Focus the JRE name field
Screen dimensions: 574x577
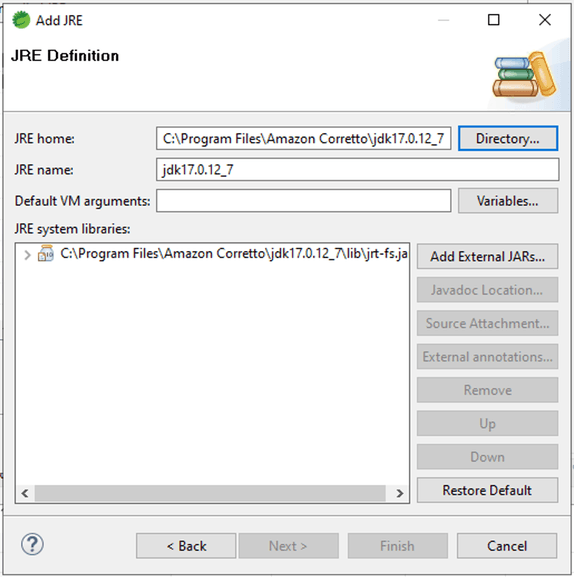pos(358,169)
